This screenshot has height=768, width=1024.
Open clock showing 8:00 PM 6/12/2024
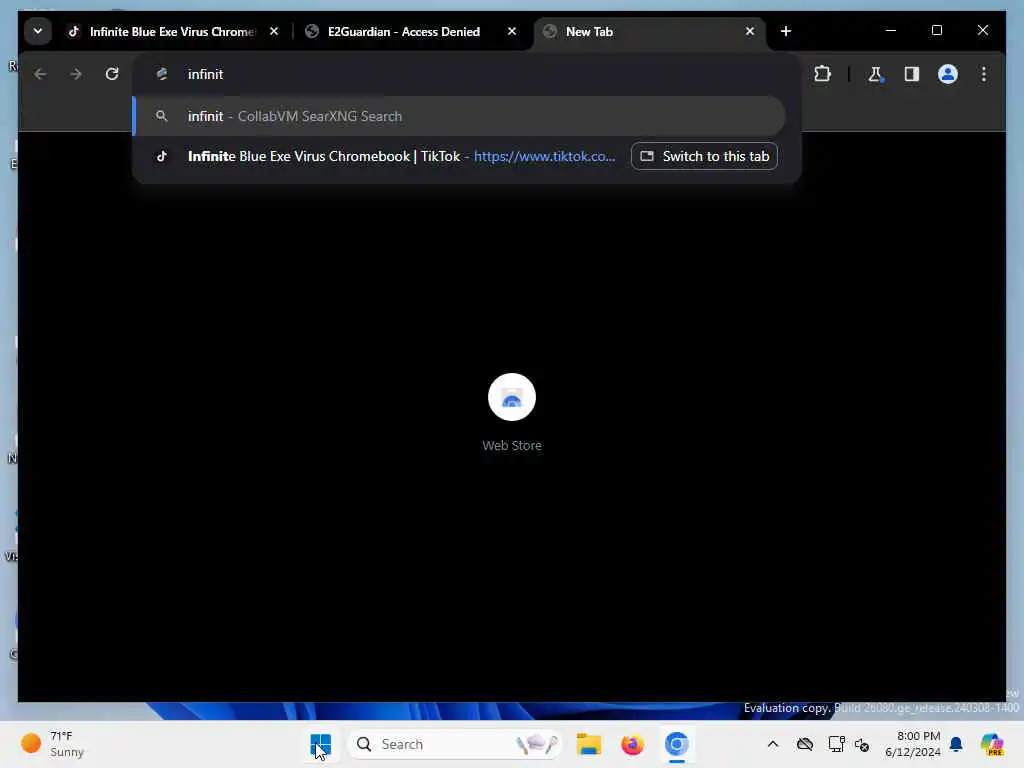(x=913, y=744)
